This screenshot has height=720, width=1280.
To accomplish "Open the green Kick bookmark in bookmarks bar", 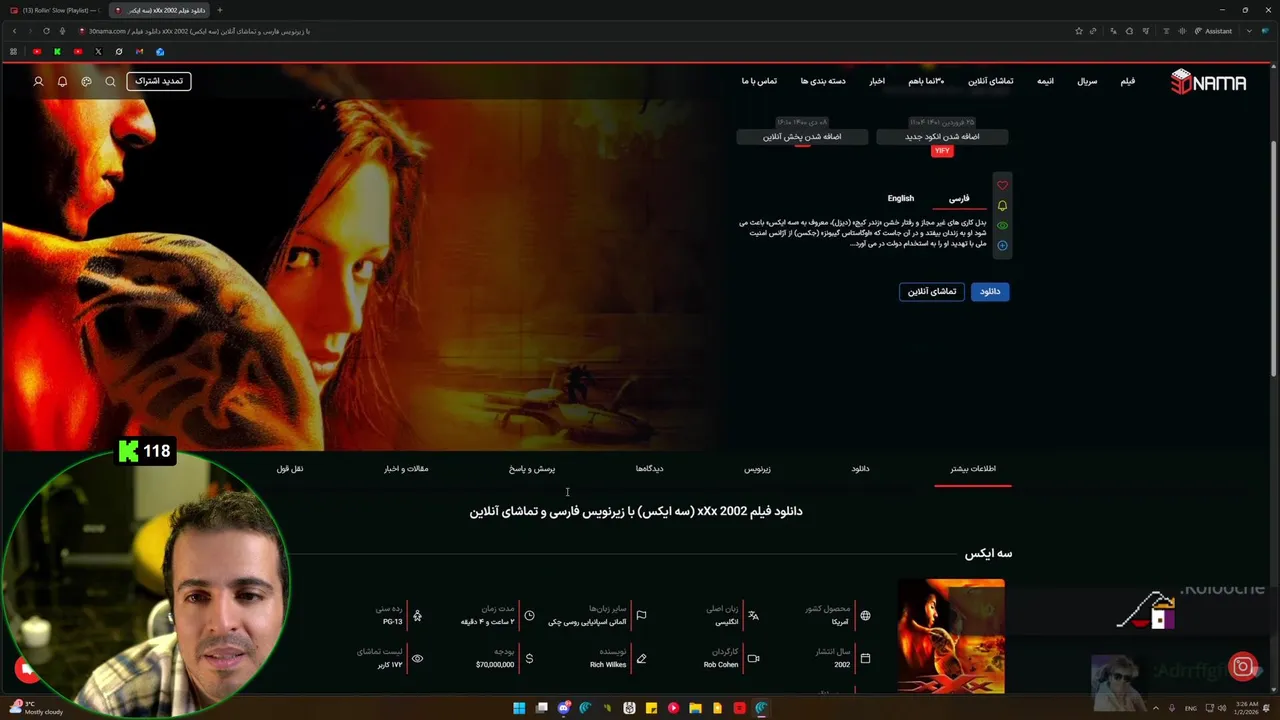I will point(57,51).
